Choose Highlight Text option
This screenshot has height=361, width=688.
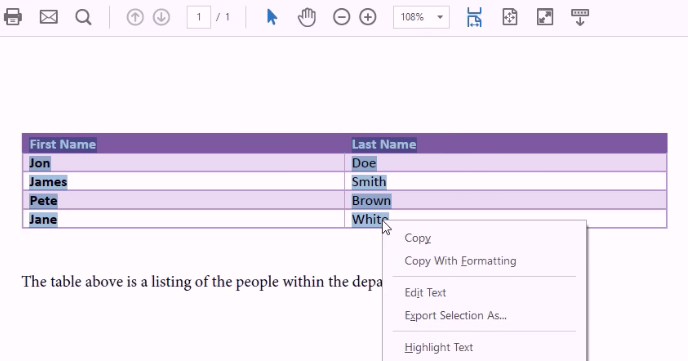439,347
